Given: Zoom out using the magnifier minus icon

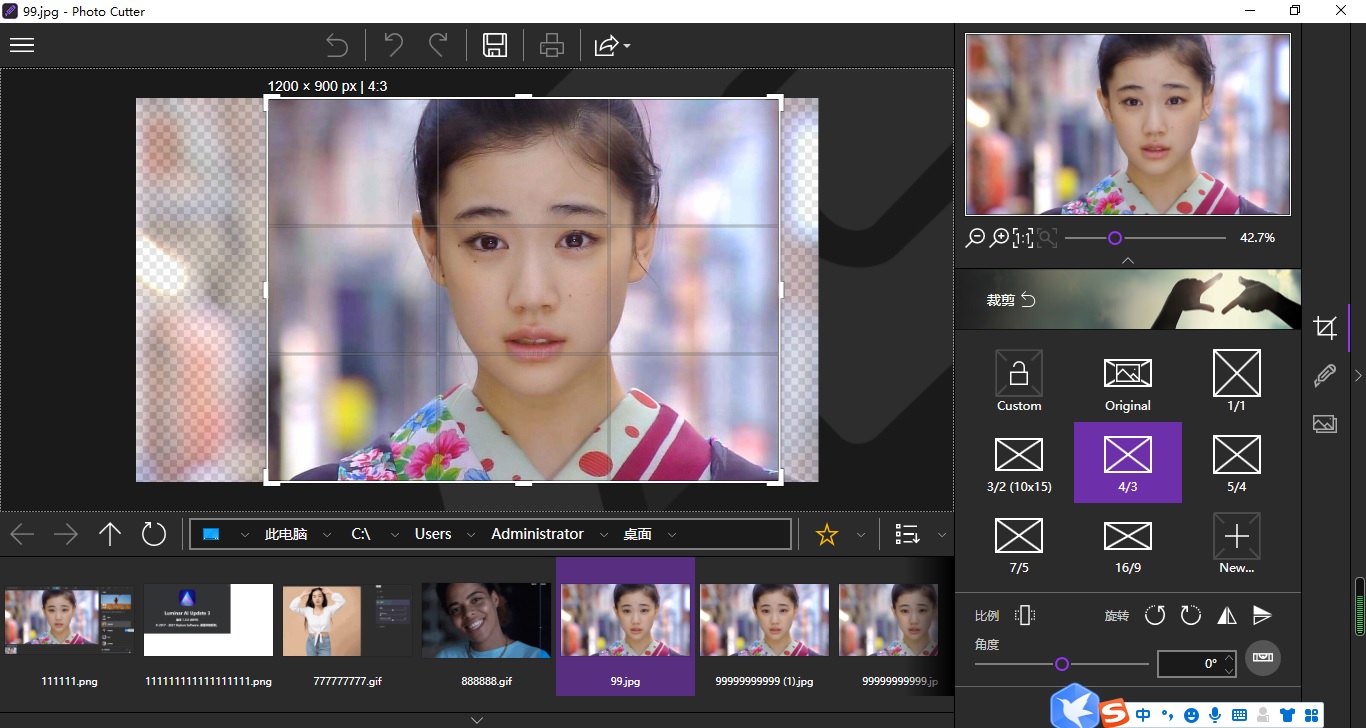Looking at the screenshot, I should pyautogui.click(x=975, y=238).
